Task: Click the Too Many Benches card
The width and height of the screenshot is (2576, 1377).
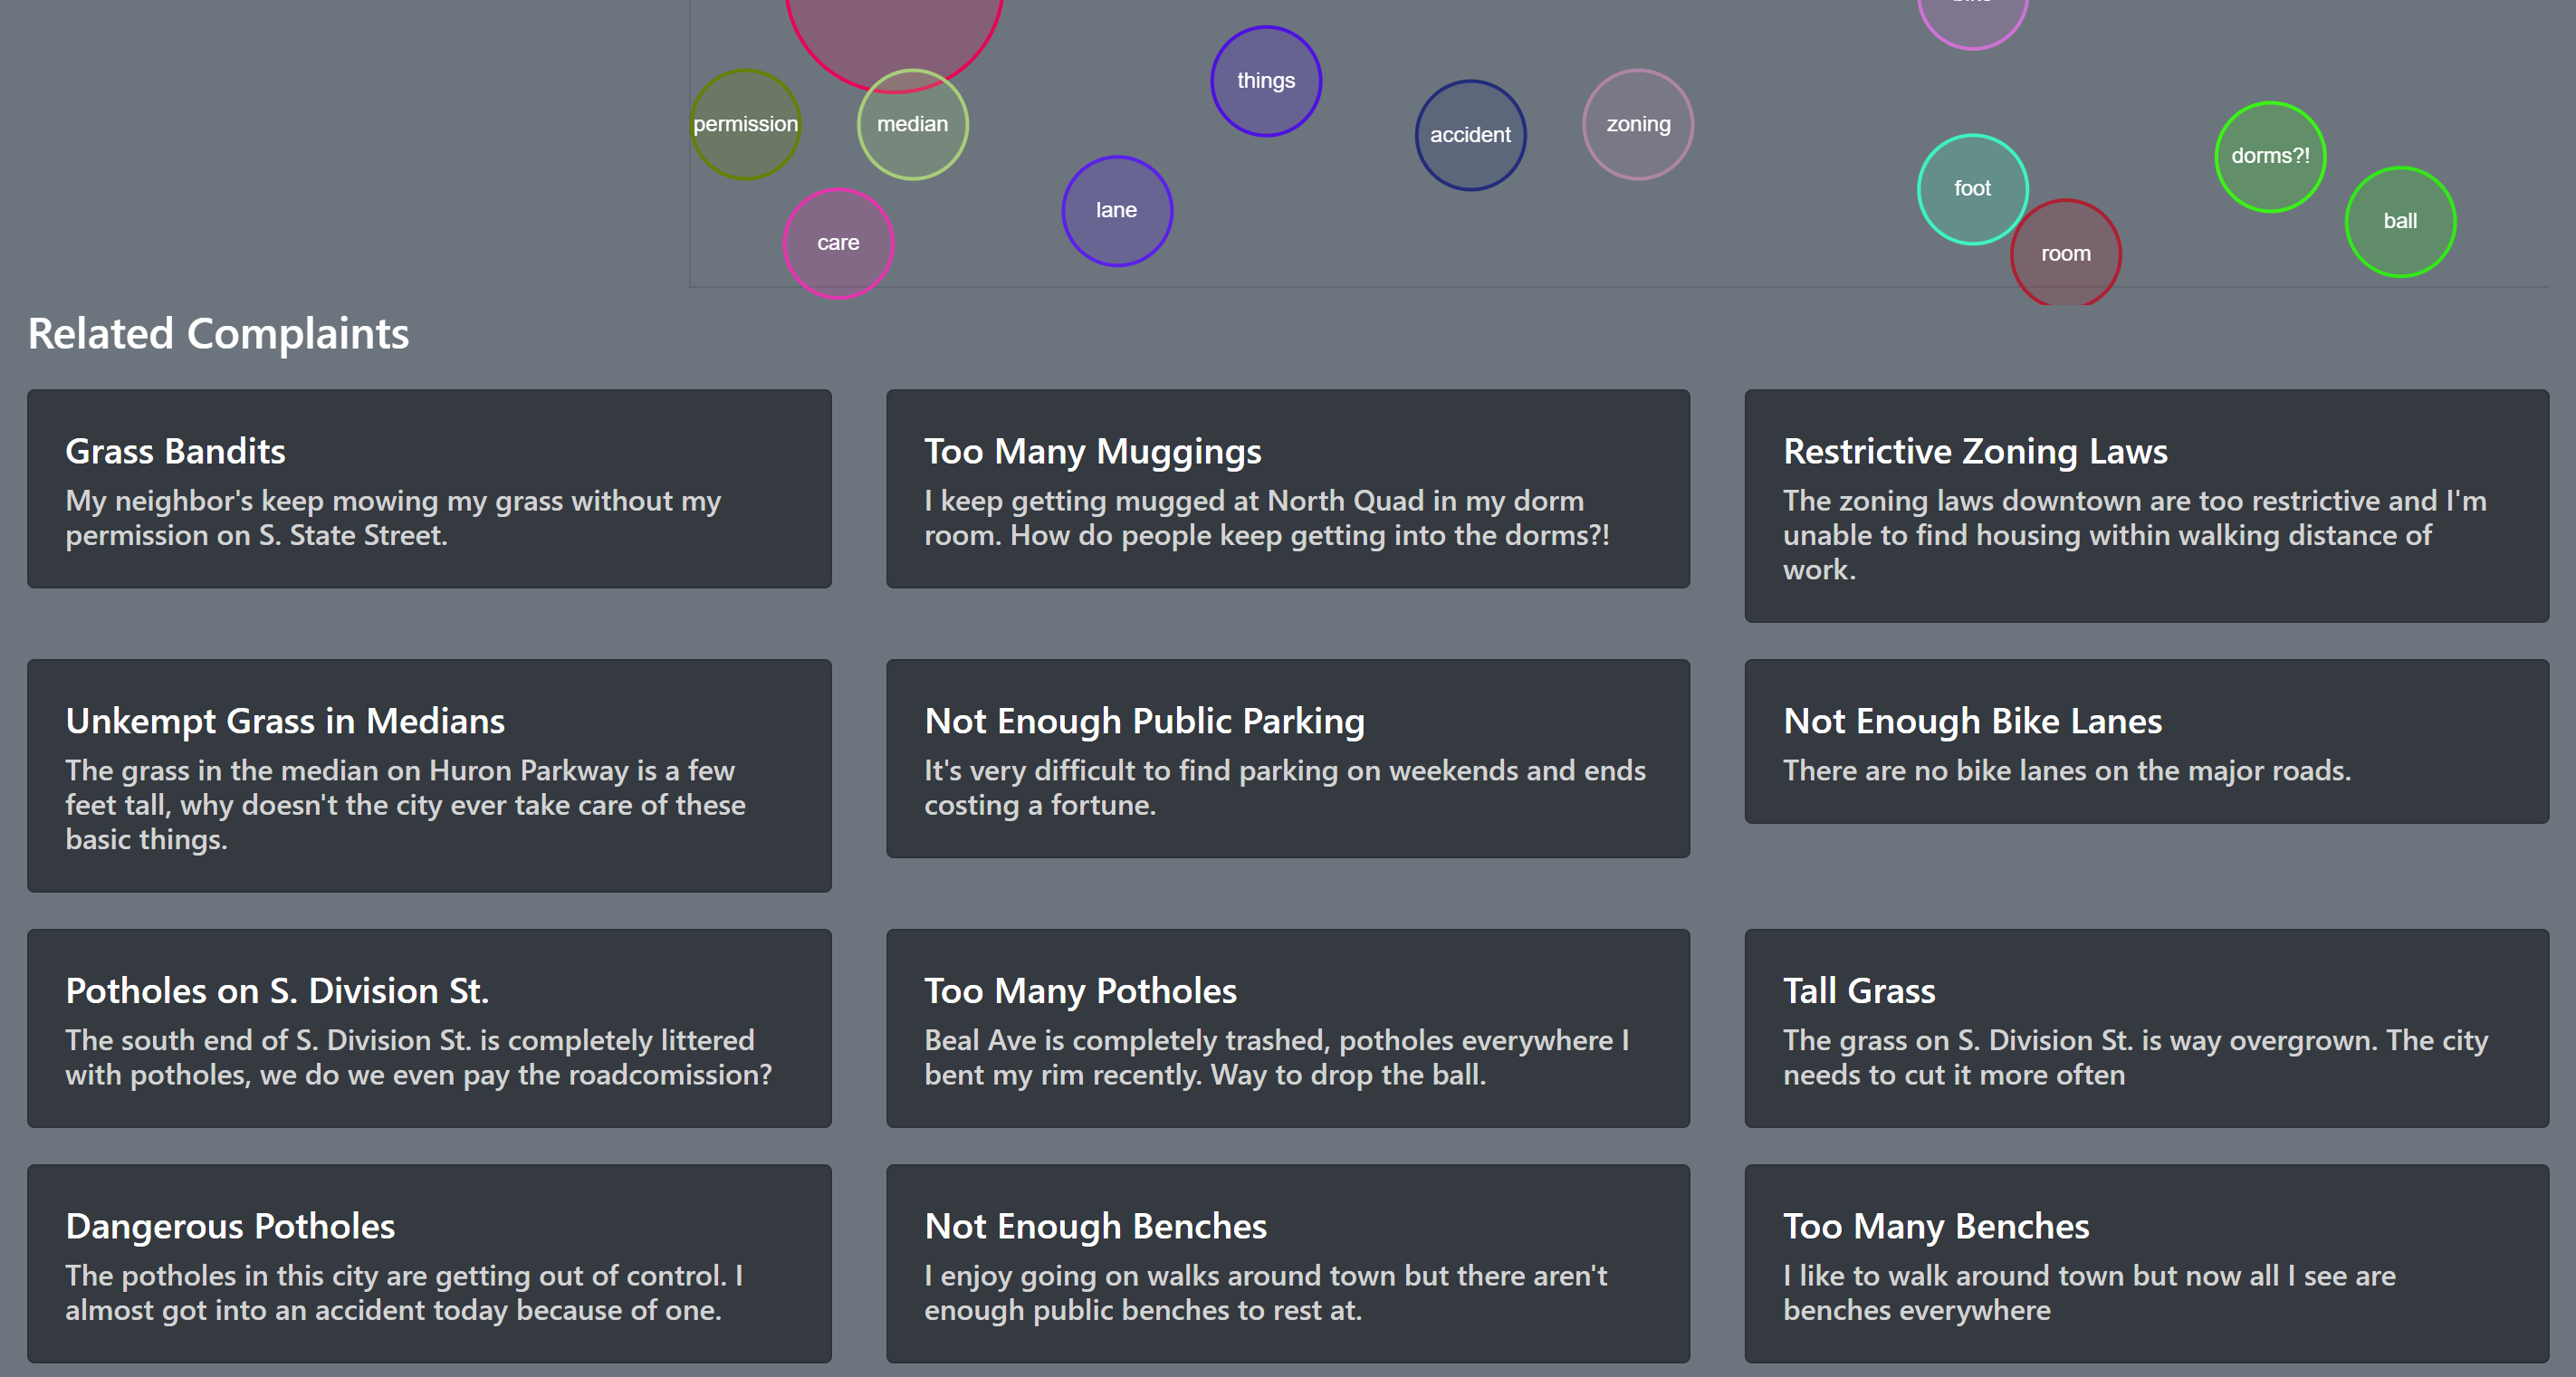Action: pyautogui.click(x=2146, y=1263)
